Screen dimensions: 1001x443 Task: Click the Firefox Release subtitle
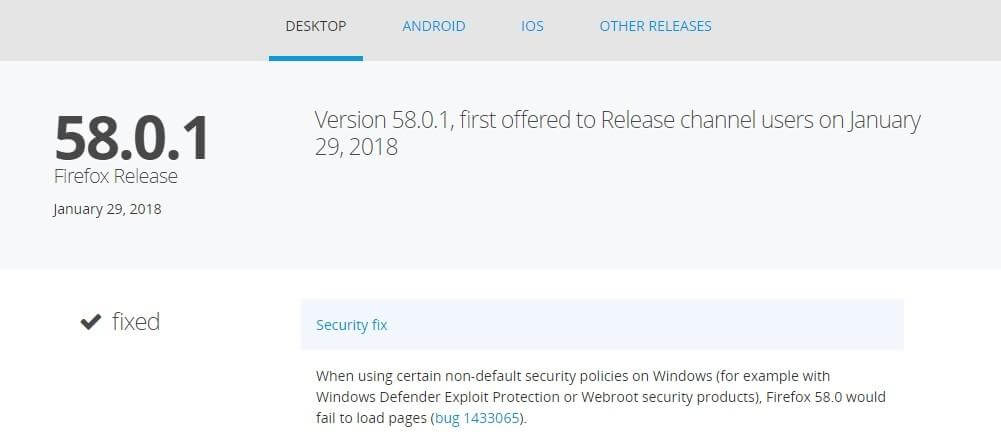coord(116,176)
